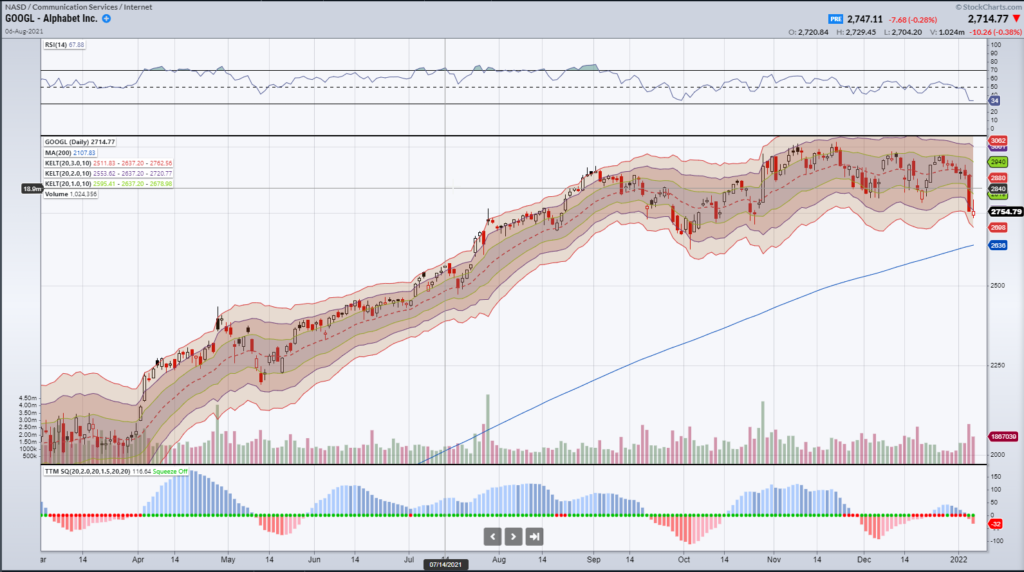Image resolution: width=1024 pixels, height=572 pixels.
Task: Select the GOOGL (Daily) price legend
Action: [80, 142]
